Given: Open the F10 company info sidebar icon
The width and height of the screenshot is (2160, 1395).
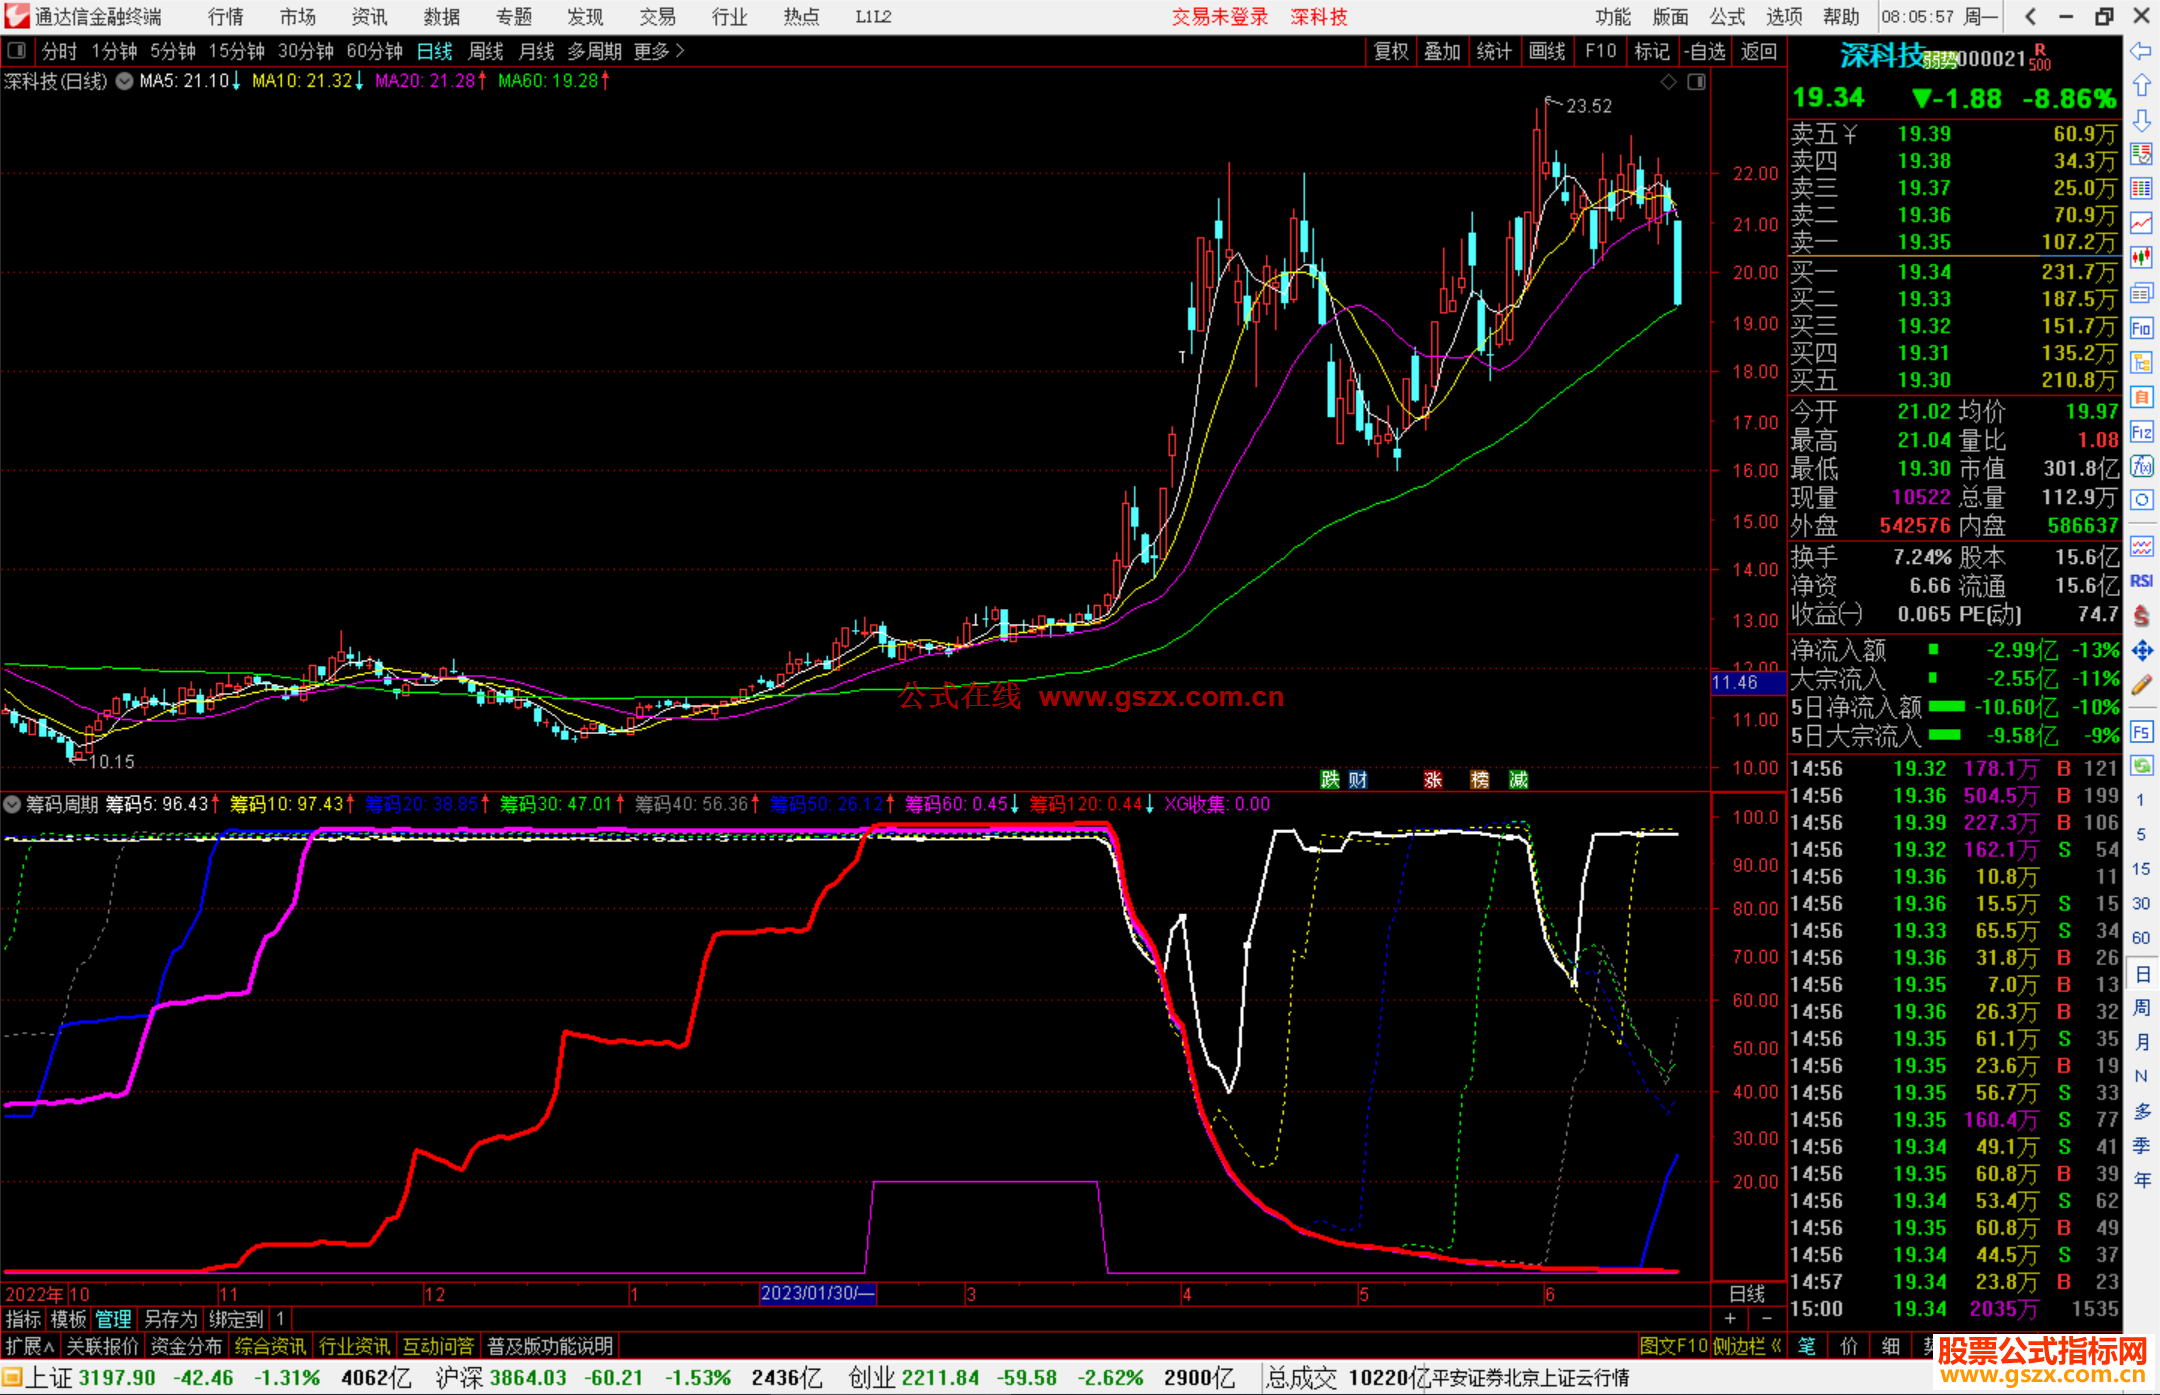Looking at the screenshot, I should pos(2141,328).
